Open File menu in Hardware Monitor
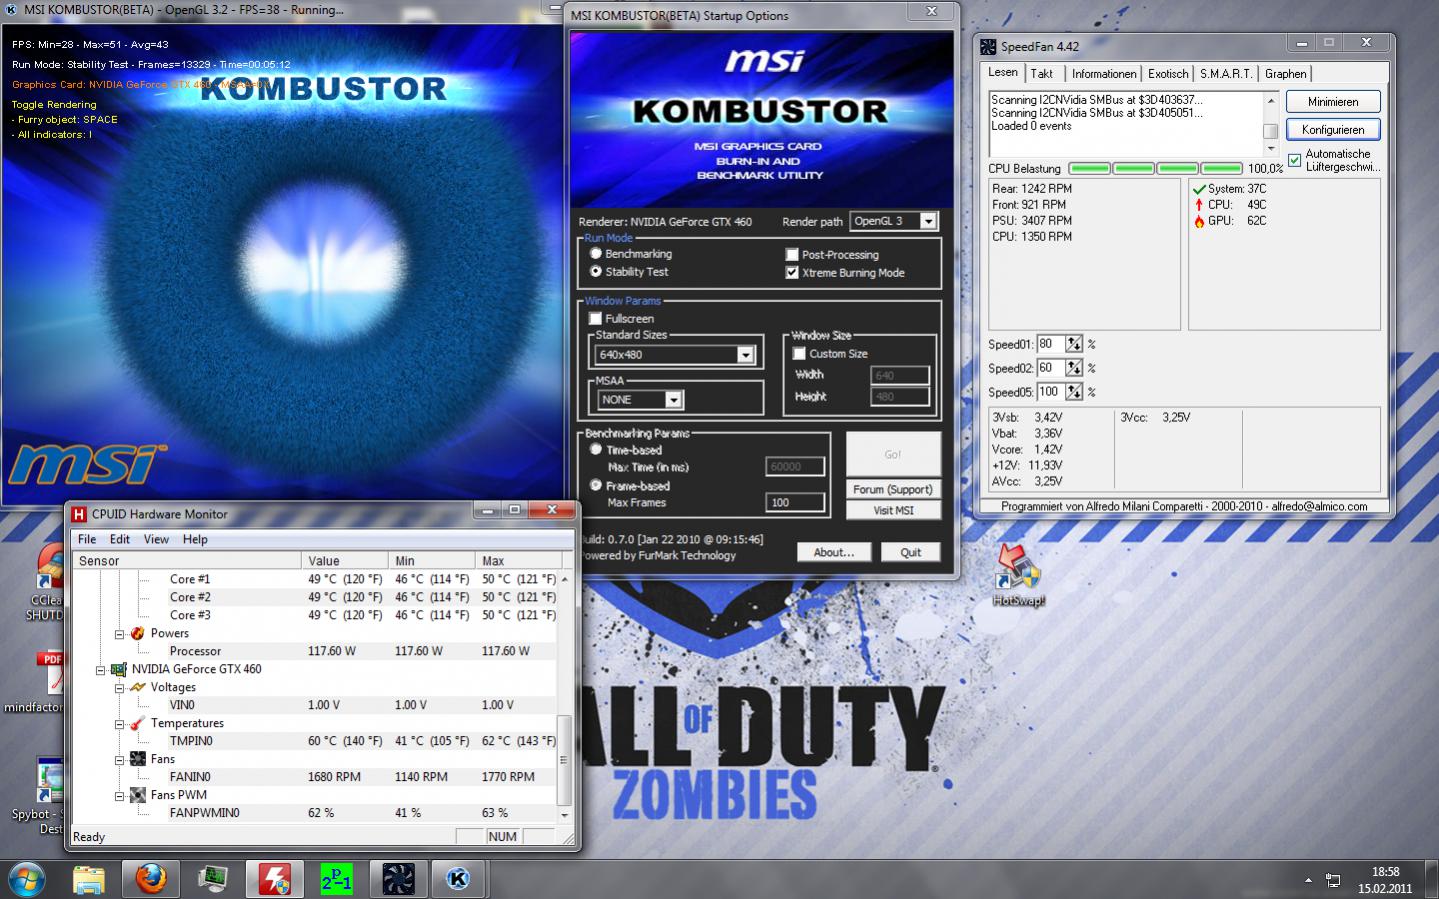This screenshot has height=899, width=1439. click(x=87, y=539)
